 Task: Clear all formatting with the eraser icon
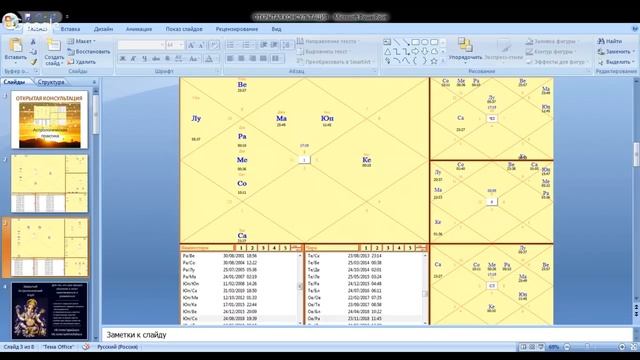[214, 45]
